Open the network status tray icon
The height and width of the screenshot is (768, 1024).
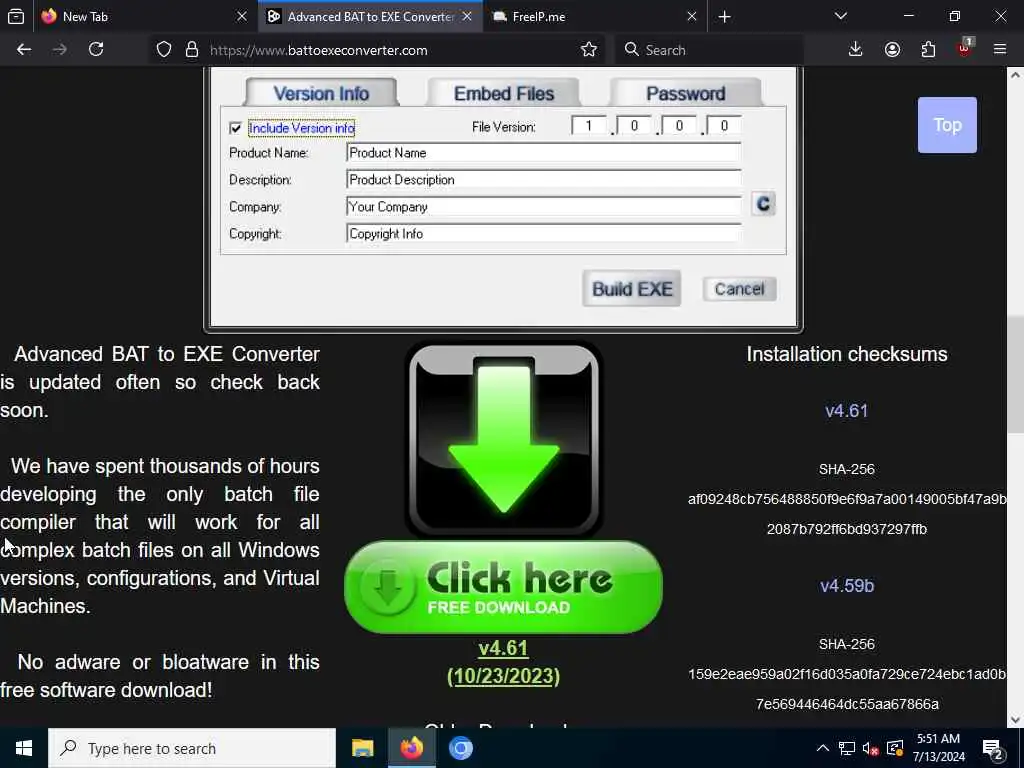pyautogui.click(x=846, y=748)
